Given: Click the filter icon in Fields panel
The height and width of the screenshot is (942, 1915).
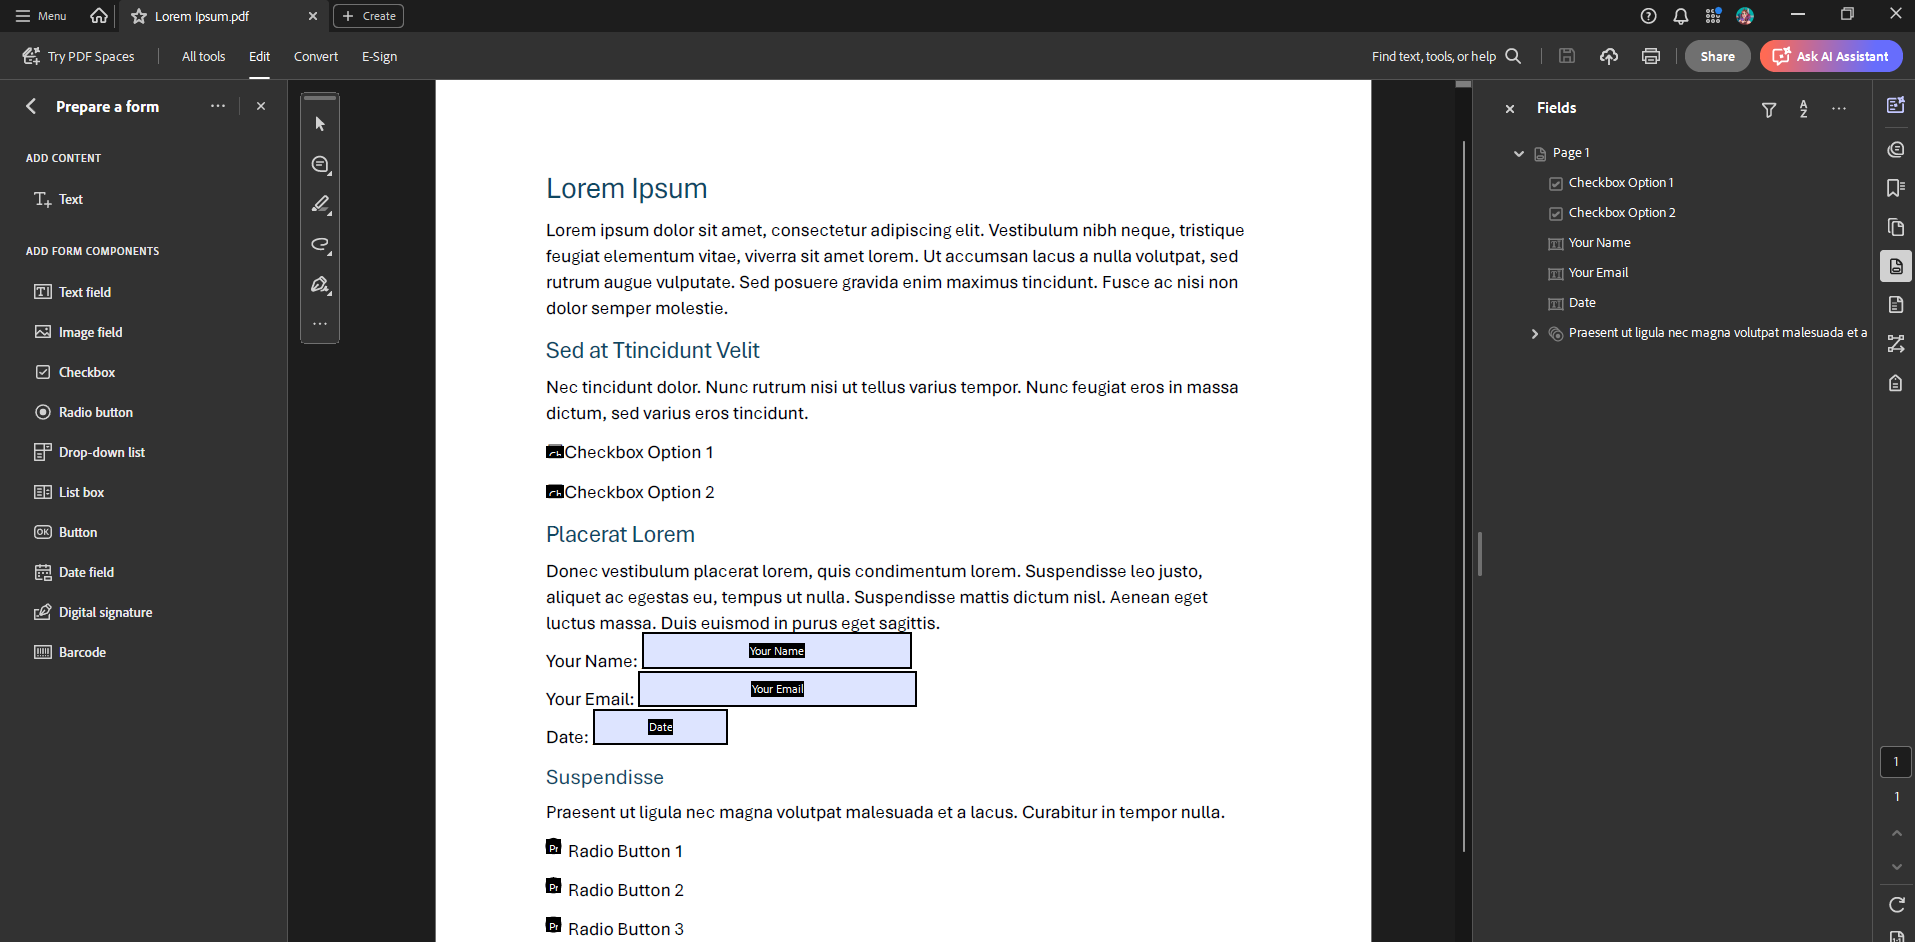Looking at the screenshot, I should click(x=1768, y=109).
